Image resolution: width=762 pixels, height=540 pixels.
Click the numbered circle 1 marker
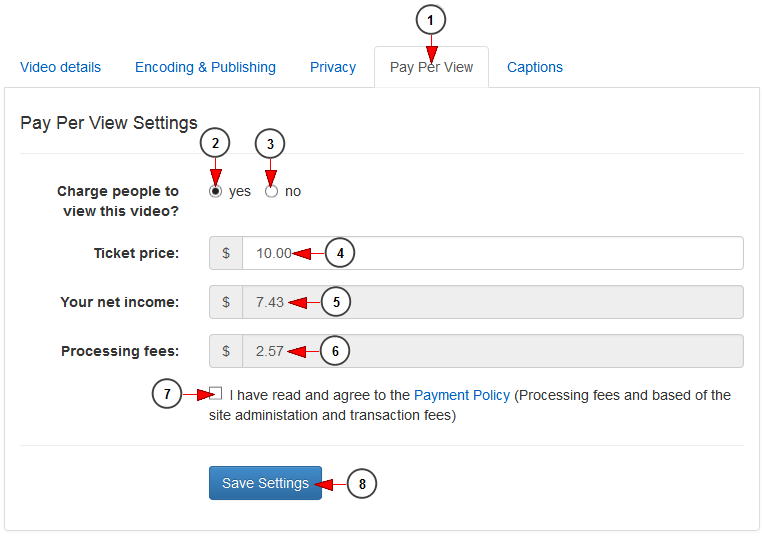[x=431, y=20]
